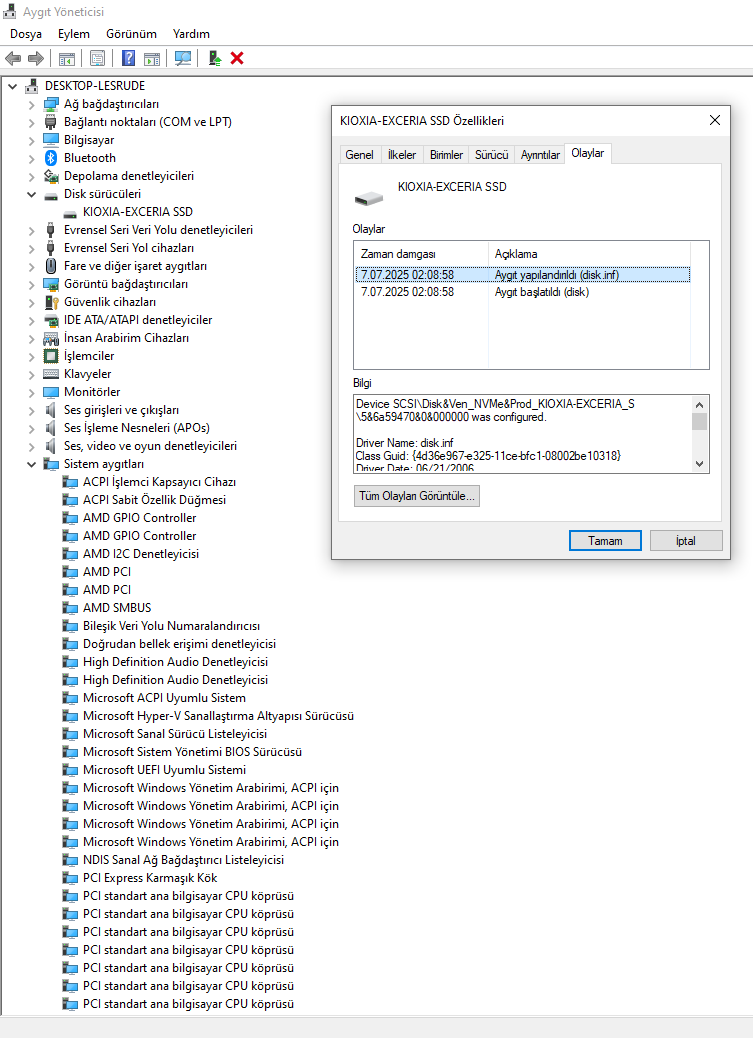Click the Ağ bağdaştırıcıları network icon
Image resolution: width=753 pixels, height=1038 pixels.
51,104
